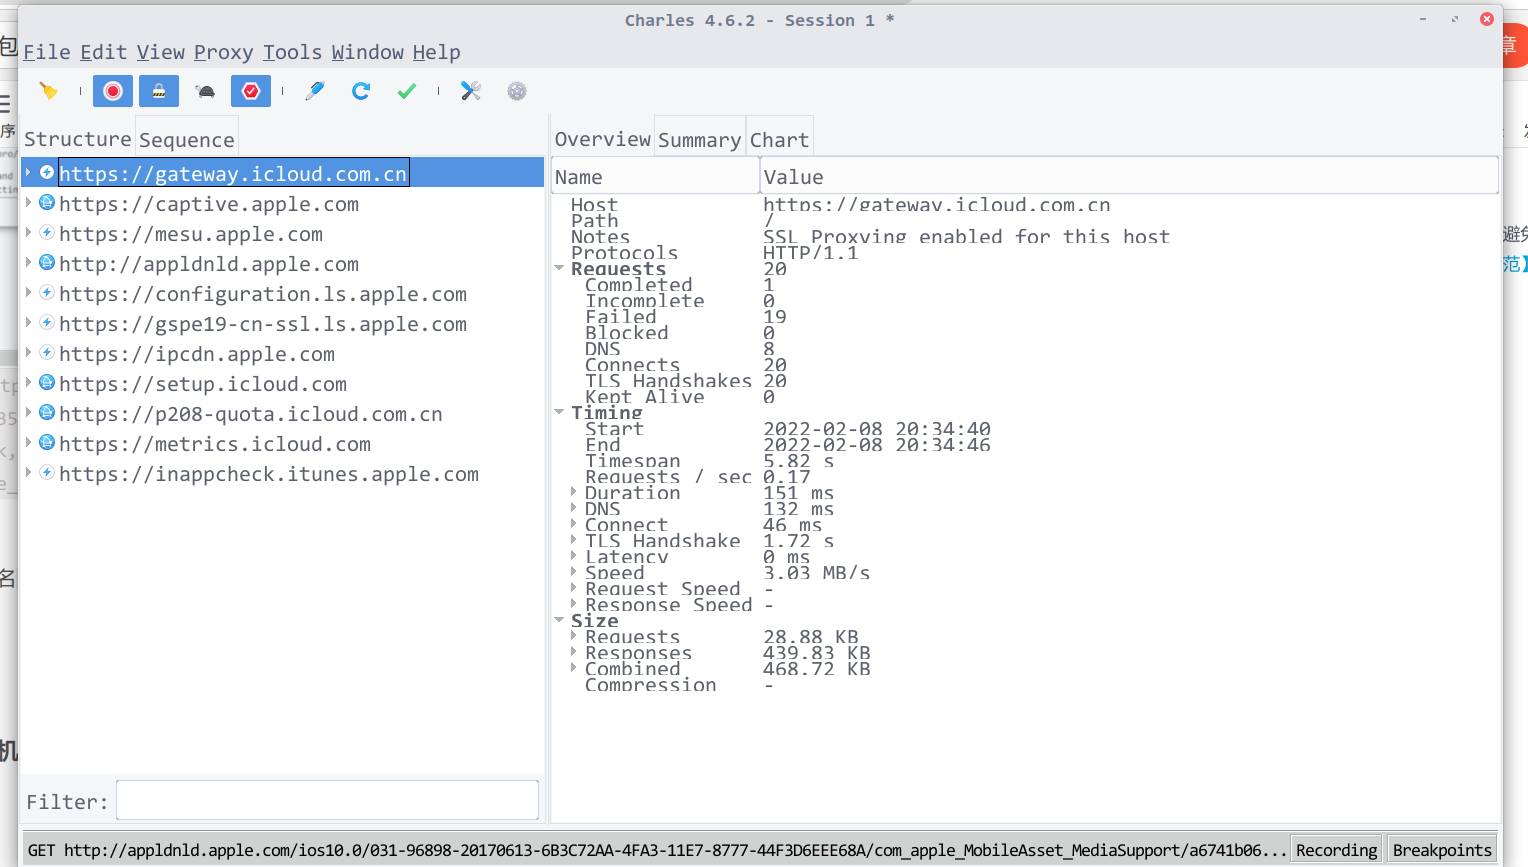Open the Tools menu
The width and height of the screenshot is (1528, 867).
tap(293, 52)
